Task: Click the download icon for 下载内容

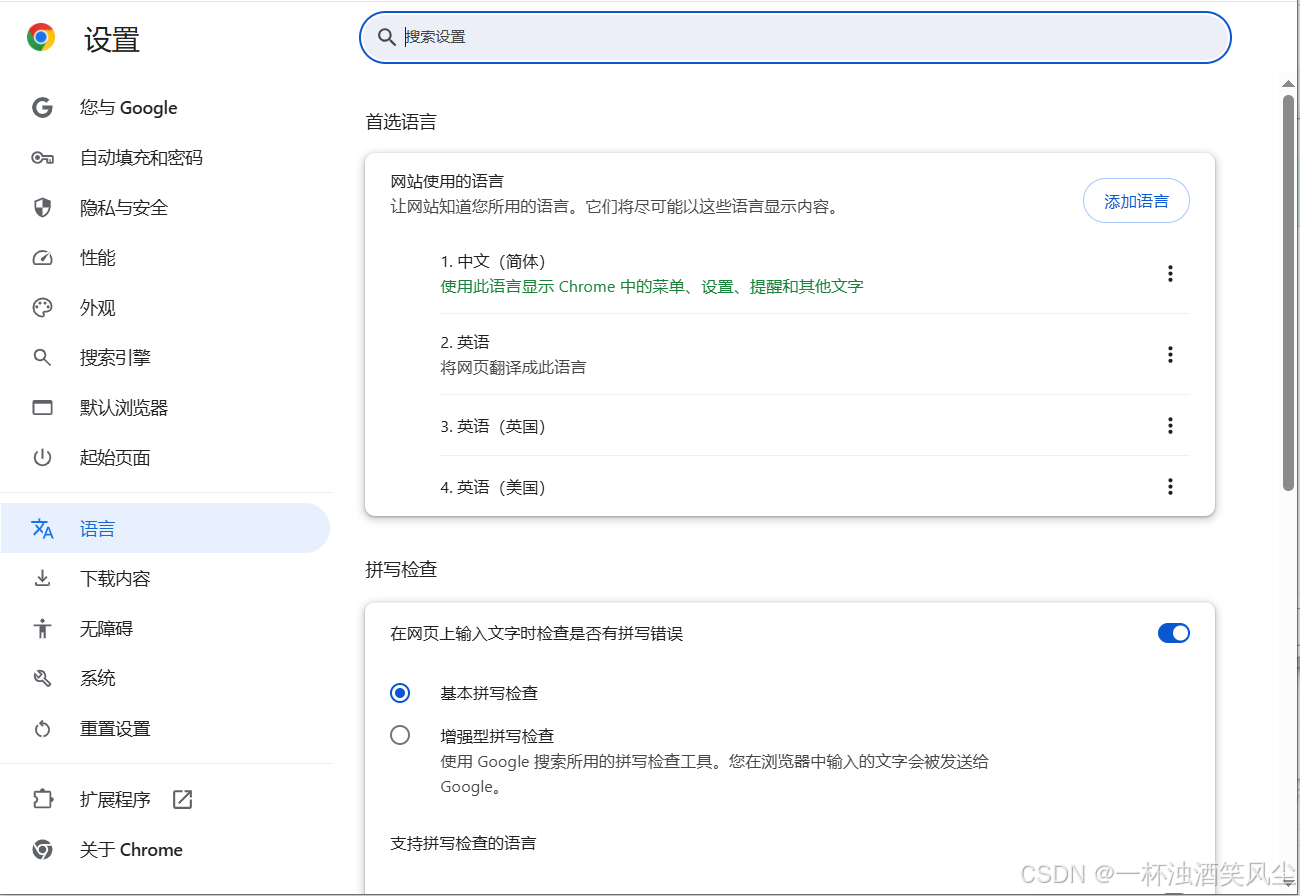Action: [x=42, y=579]
